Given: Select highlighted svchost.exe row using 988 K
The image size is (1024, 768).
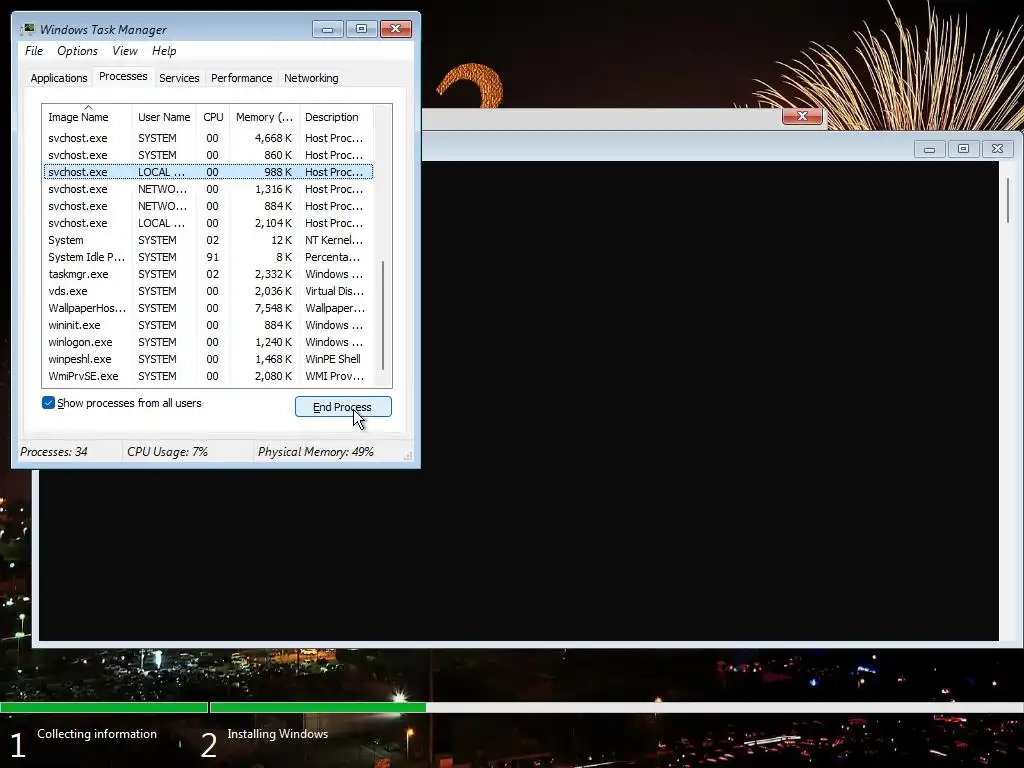Looking at the screenshot, I should tap(208, 172).
